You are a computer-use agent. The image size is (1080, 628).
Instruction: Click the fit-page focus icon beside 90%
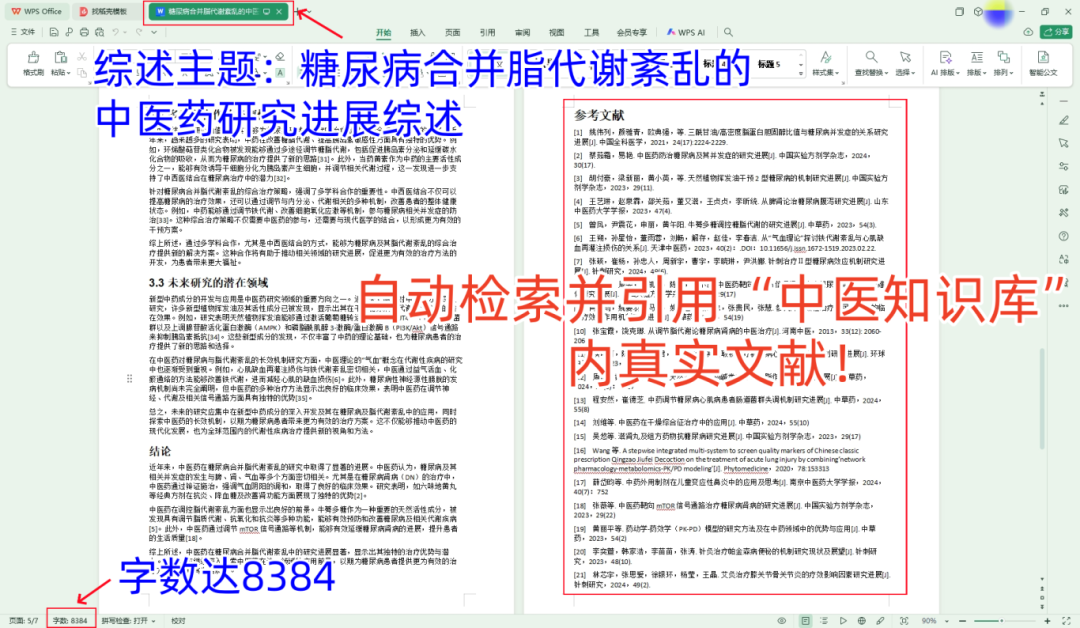pos(904,621)
